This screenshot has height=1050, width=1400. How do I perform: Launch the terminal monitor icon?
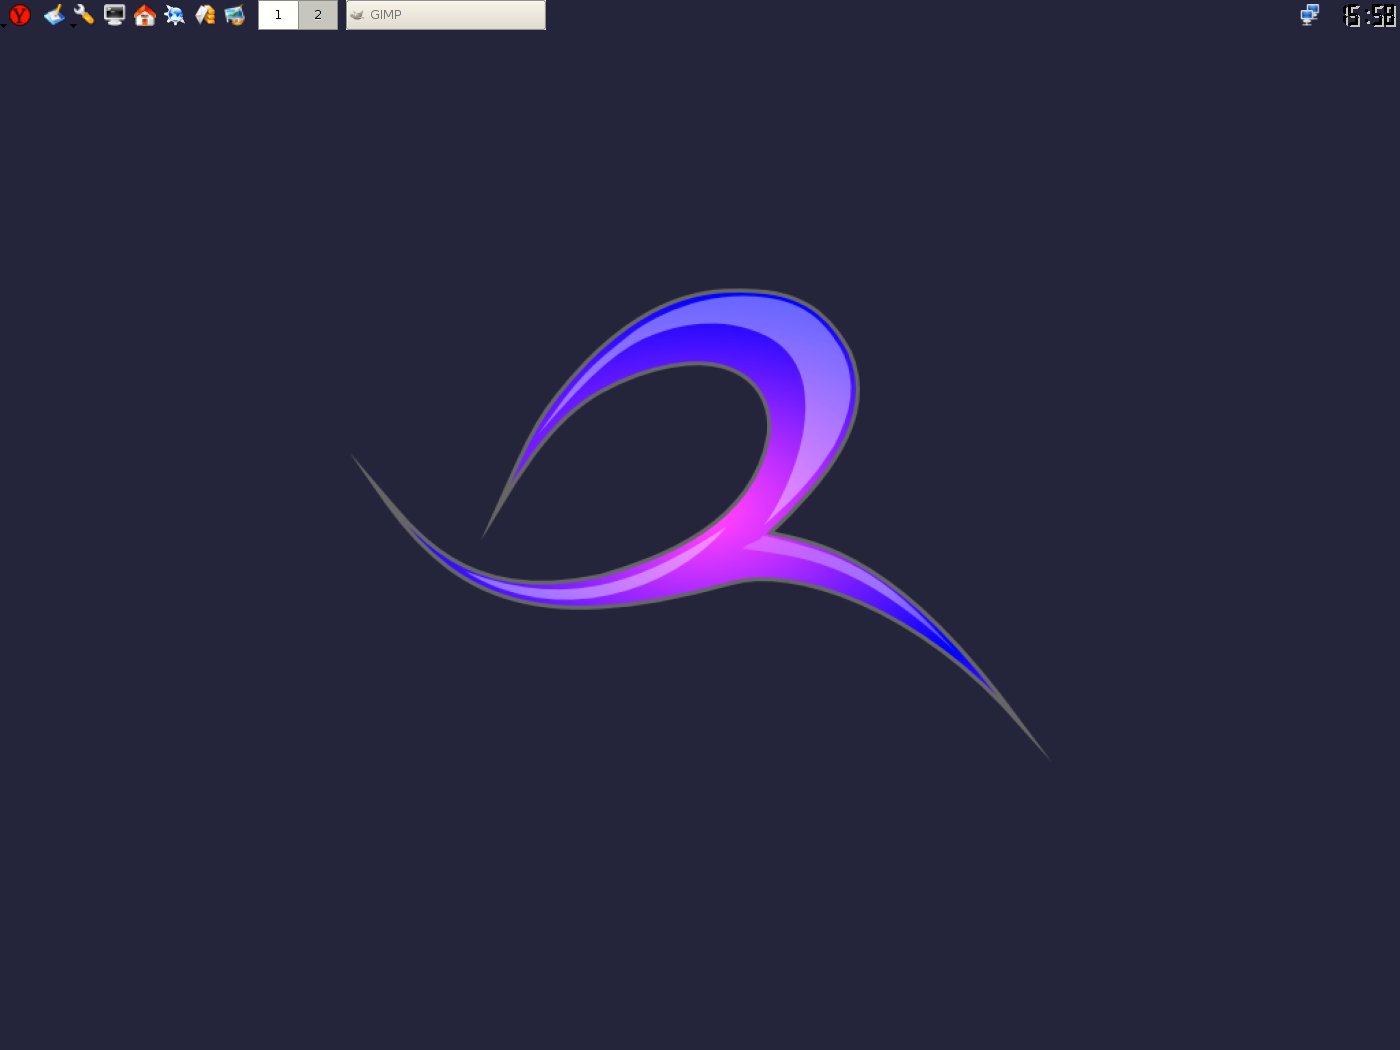[x=114, y=15]
